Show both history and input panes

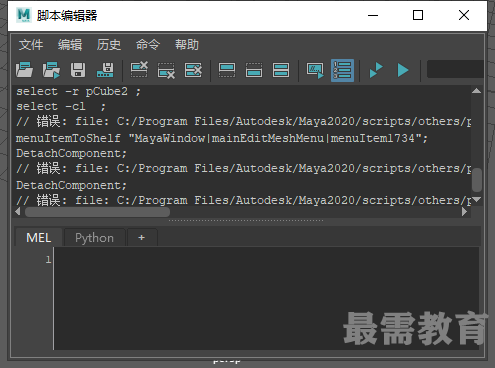coord(281,70)
